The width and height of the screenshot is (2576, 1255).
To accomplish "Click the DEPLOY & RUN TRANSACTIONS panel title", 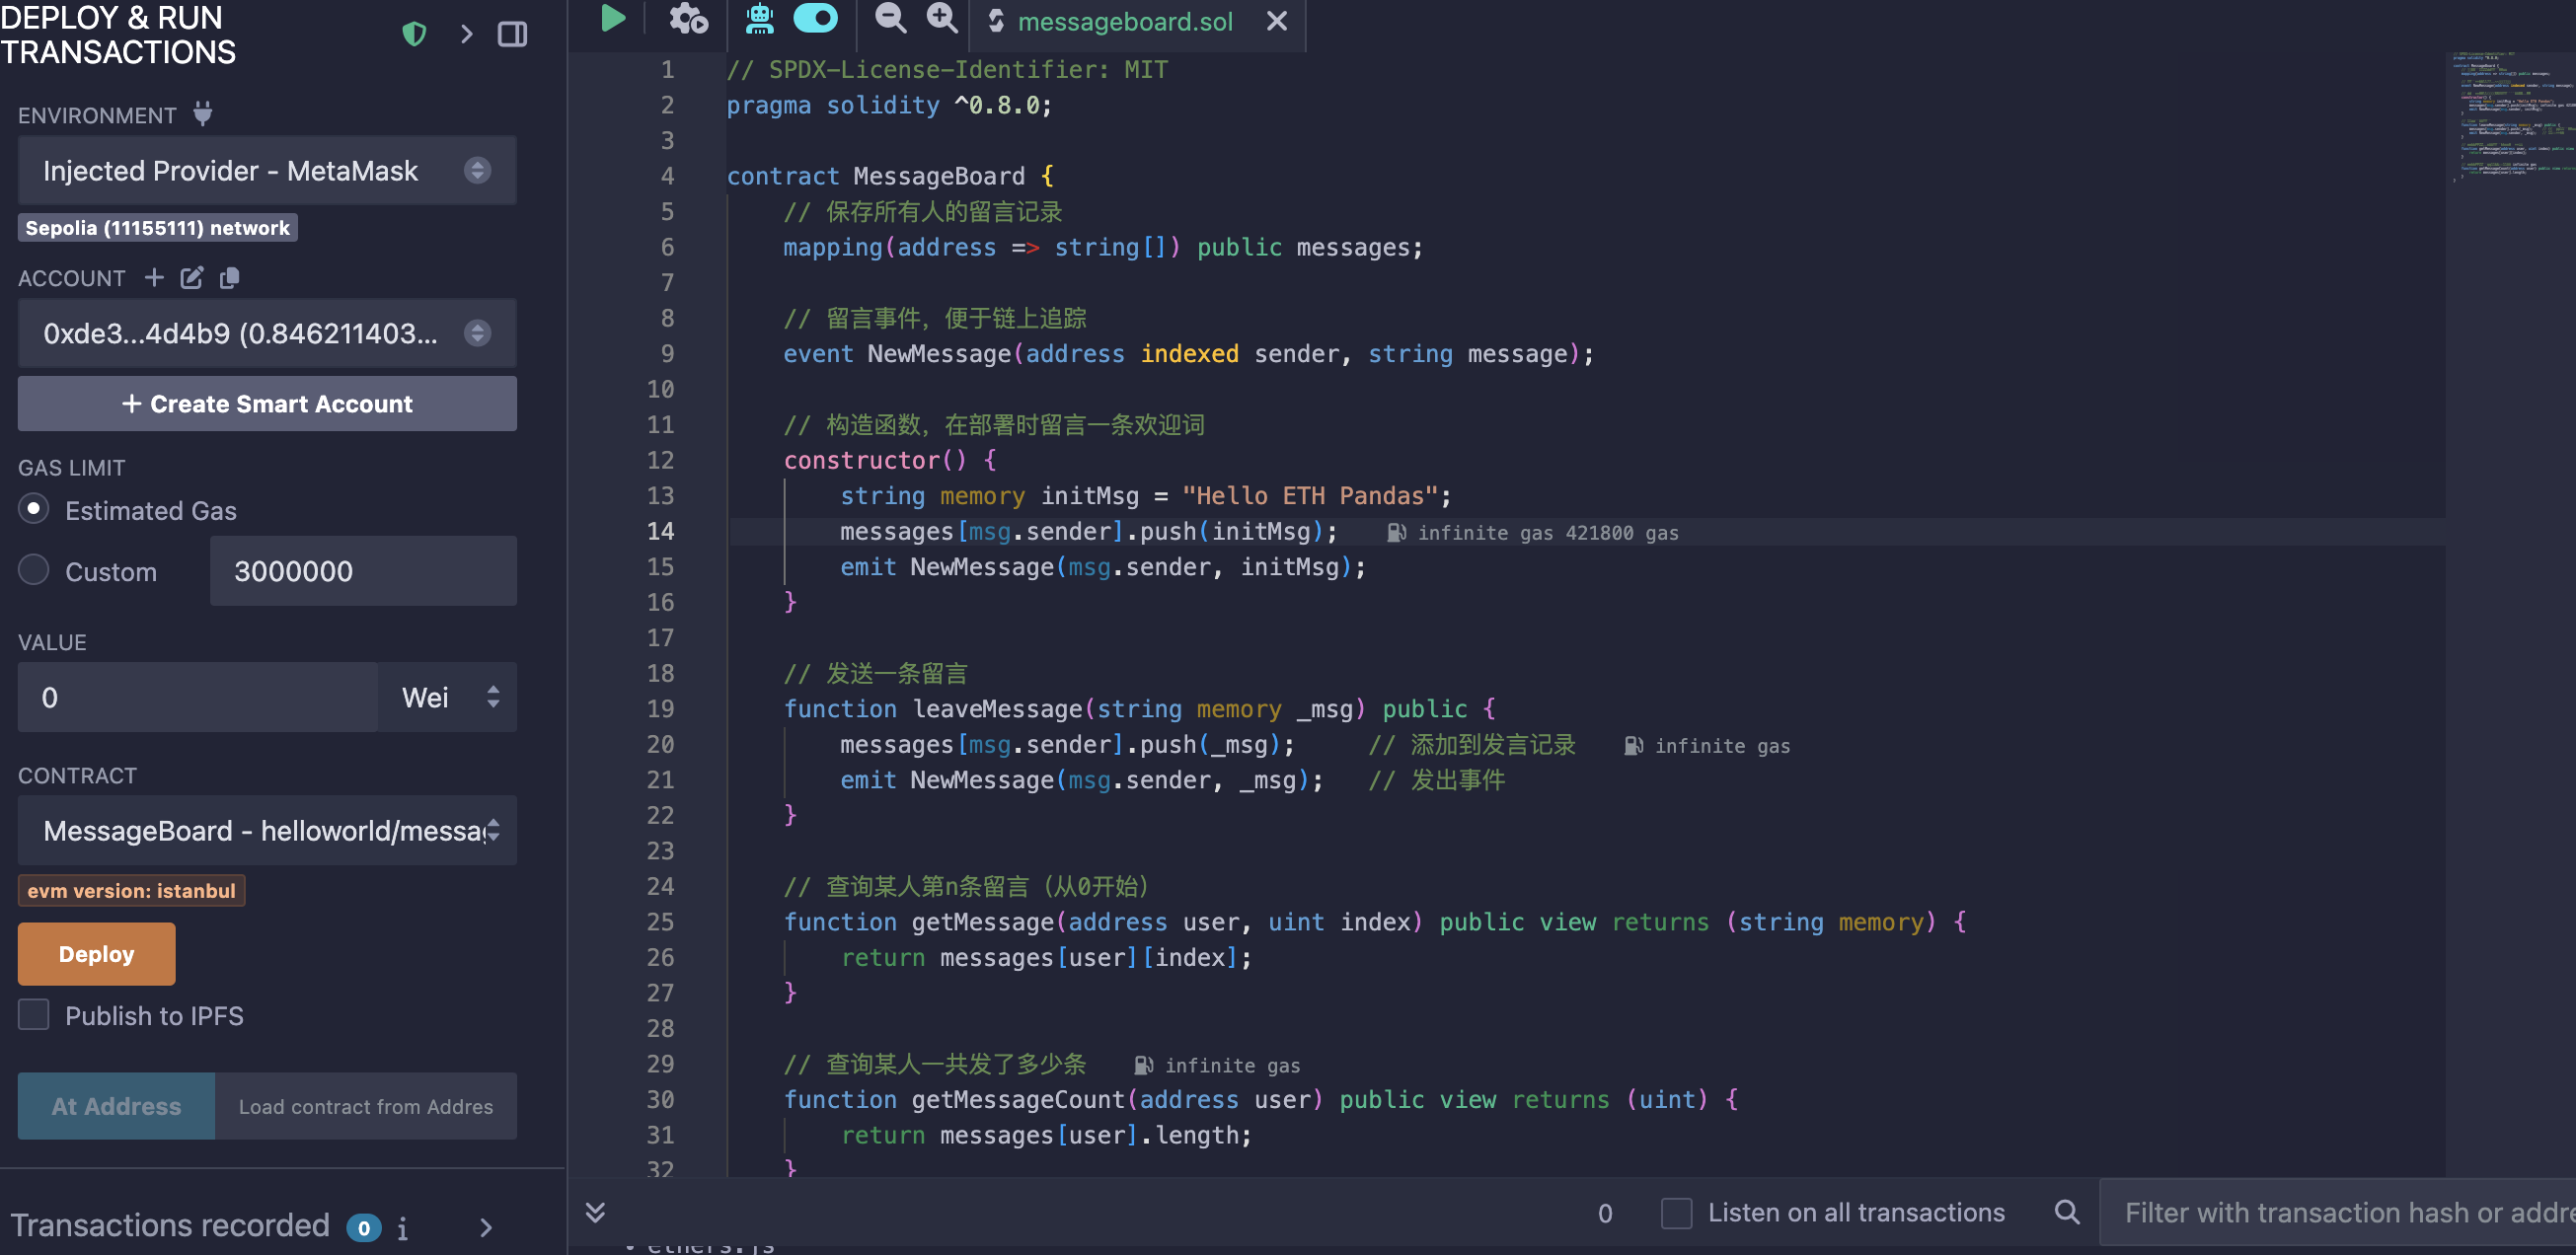I will pyautogui.click(x=118, y=35).
